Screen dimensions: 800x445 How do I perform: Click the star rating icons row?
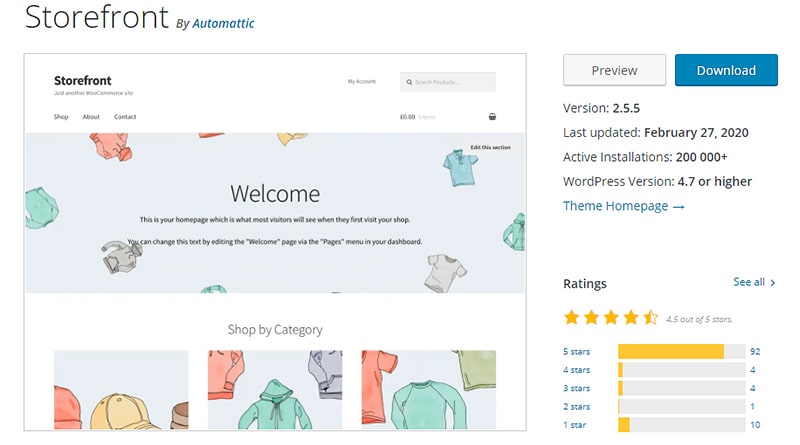[610, 318]
